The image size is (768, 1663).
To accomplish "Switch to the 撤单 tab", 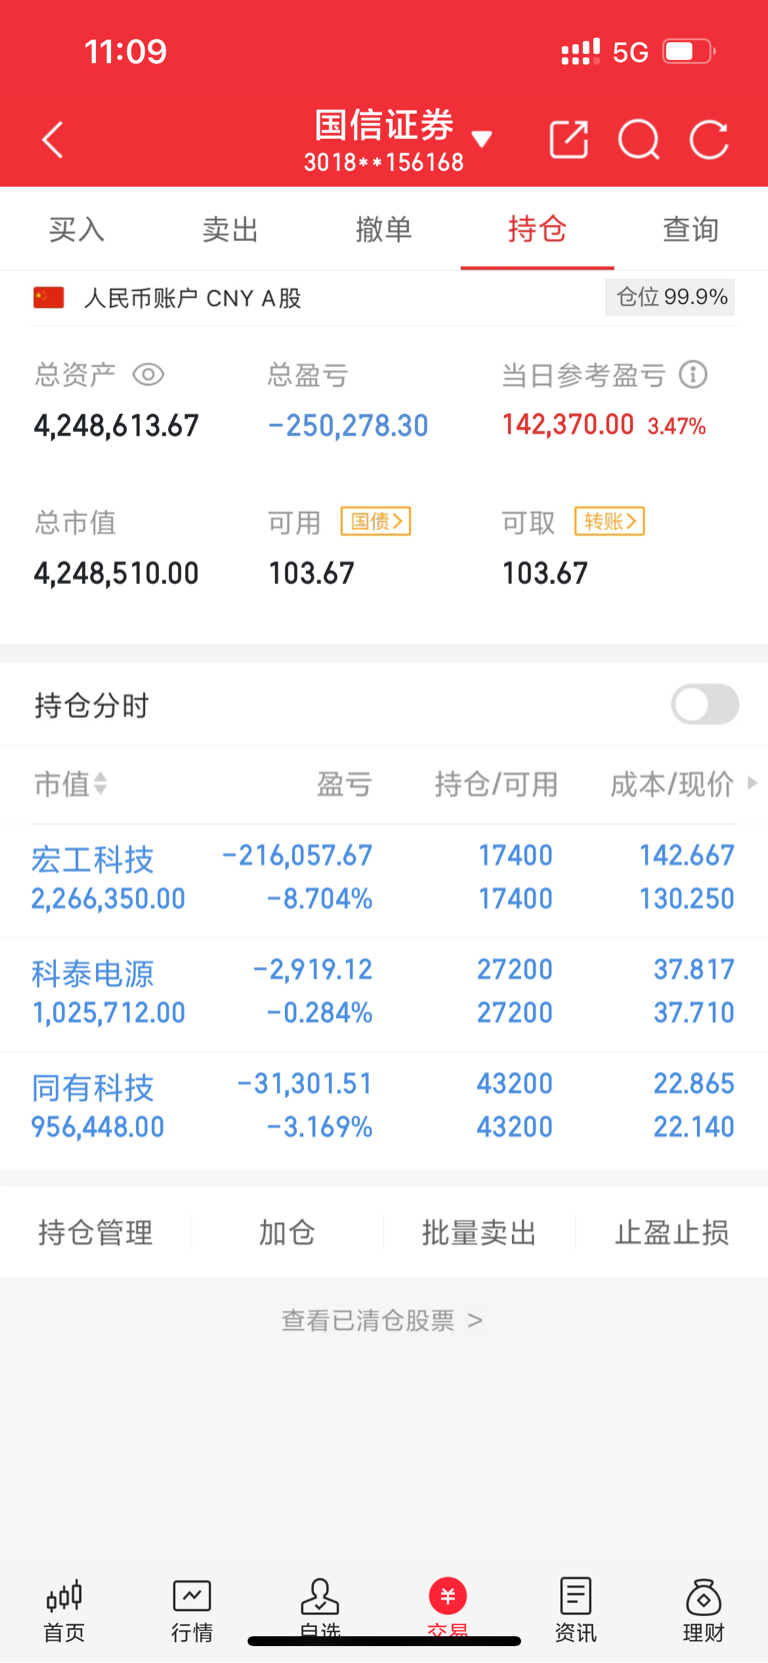I will tap(383, 230).
